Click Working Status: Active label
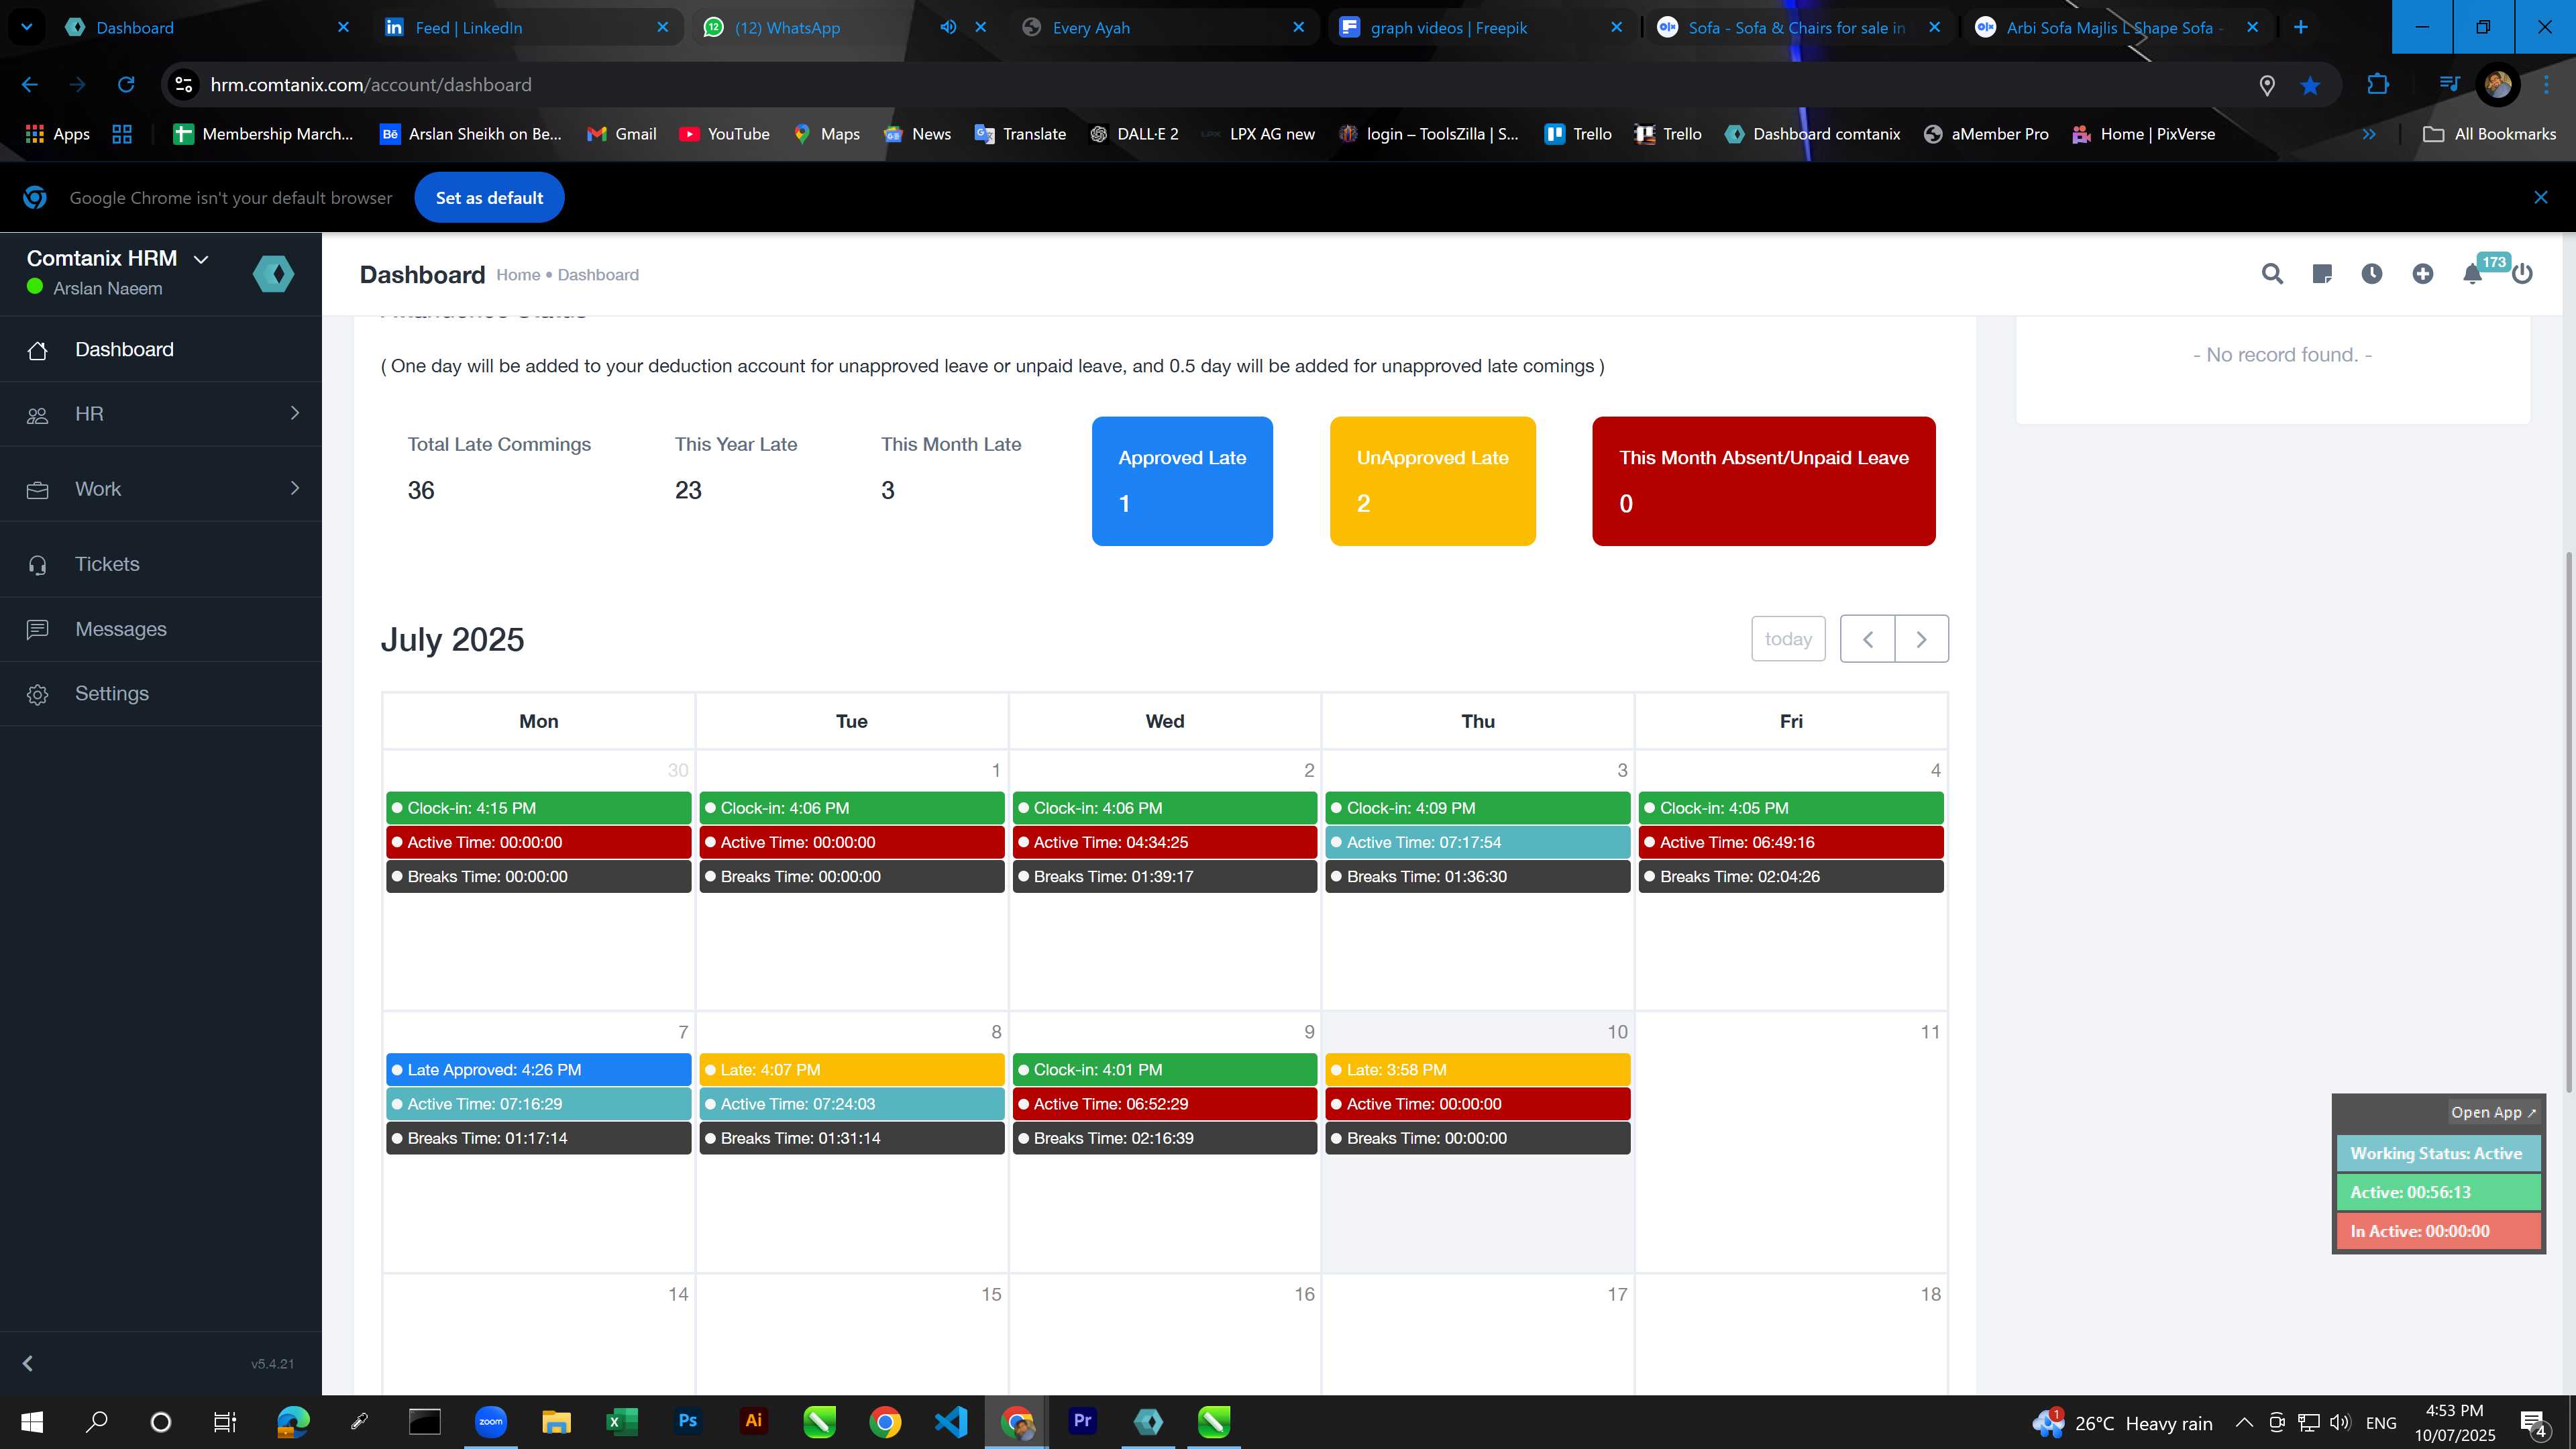The image size is (2576, 1449). pos(2437,1154)
